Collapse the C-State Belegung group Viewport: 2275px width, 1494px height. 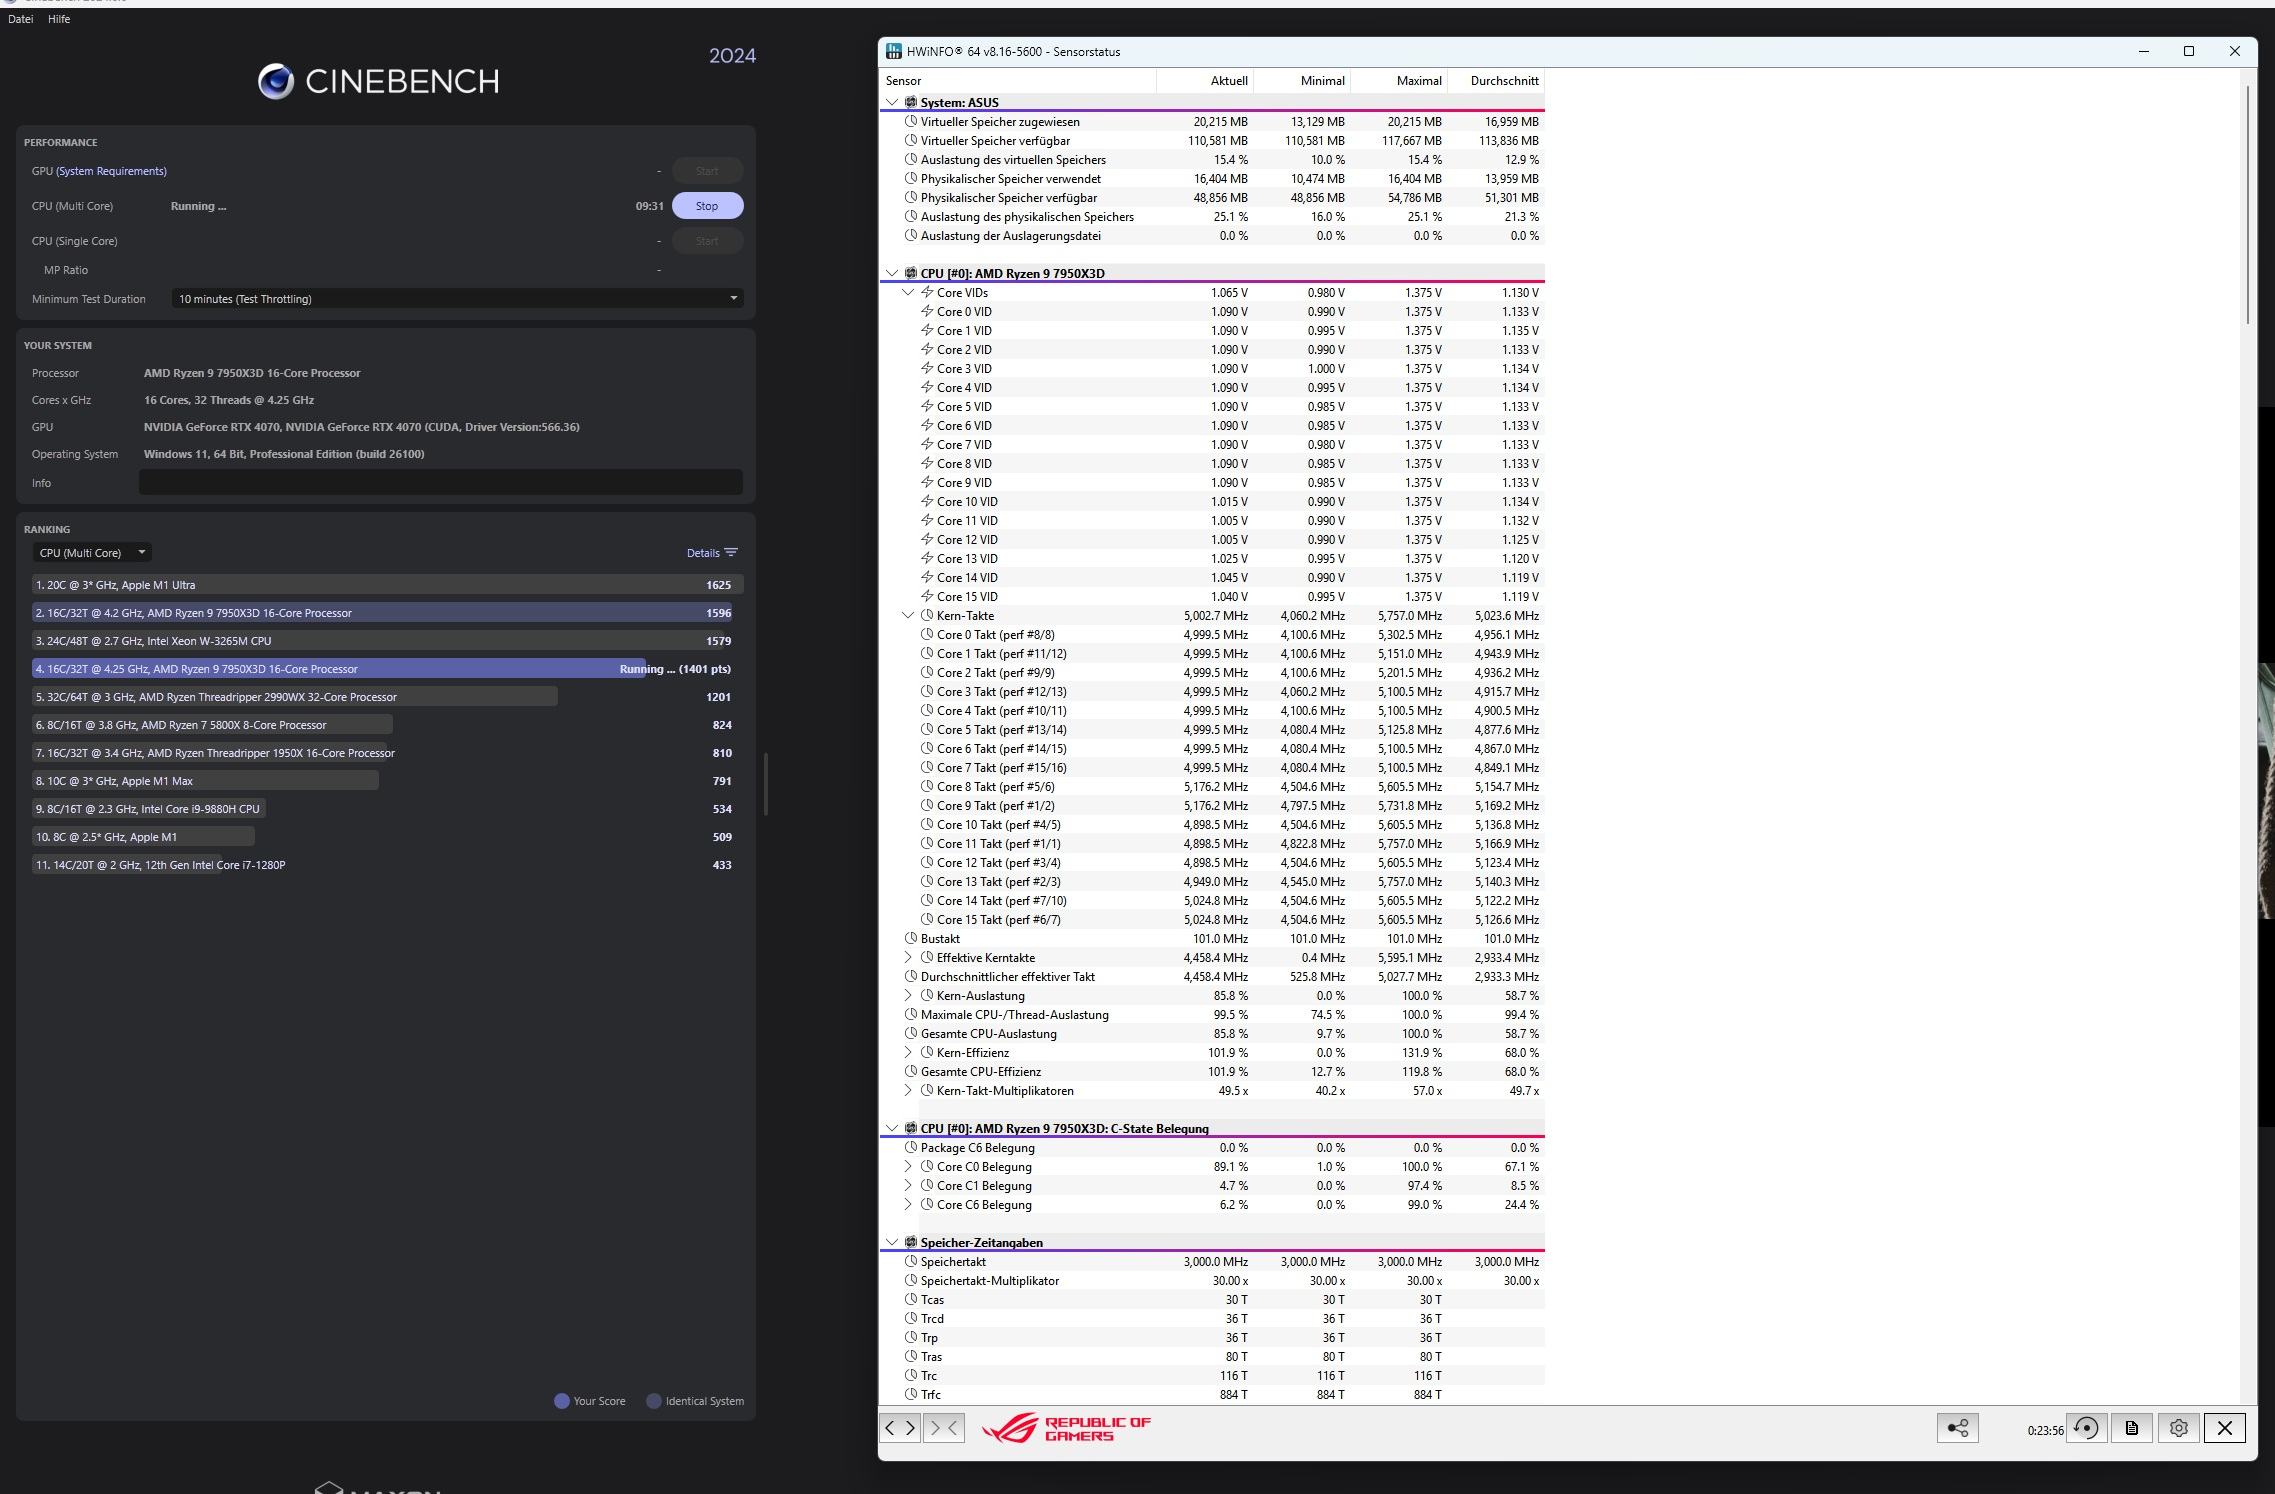892,1128
